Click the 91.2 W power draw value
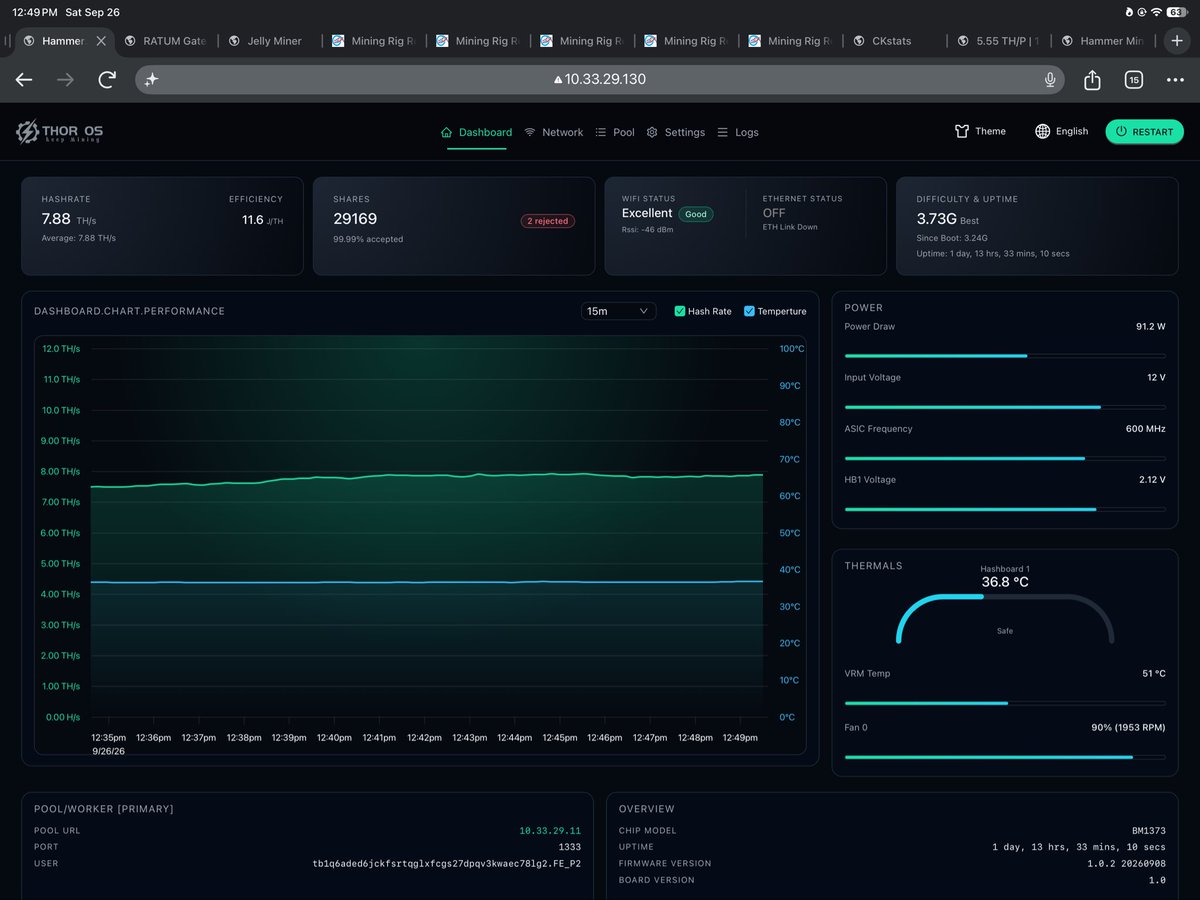Viewport: 1200px width, 900px height. tap(1150, 327)
